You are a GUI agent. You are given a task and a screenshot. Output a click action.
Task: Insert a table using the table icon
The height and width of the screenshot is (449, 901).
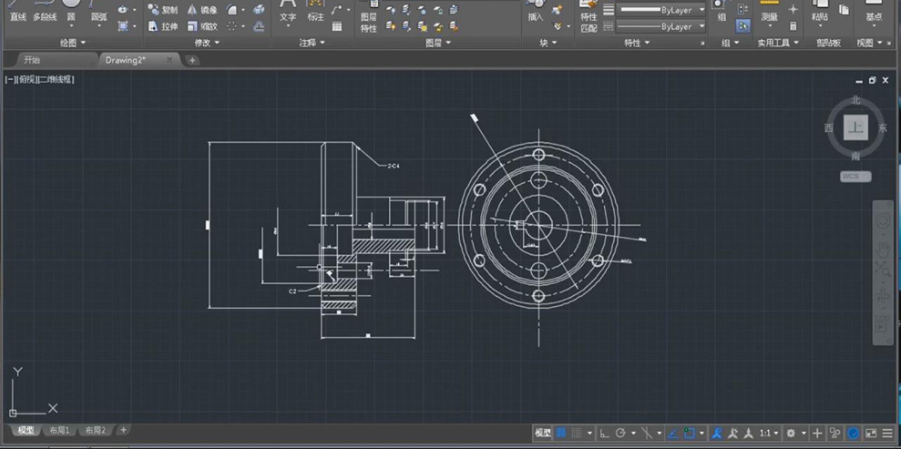(x=337, y=26)
